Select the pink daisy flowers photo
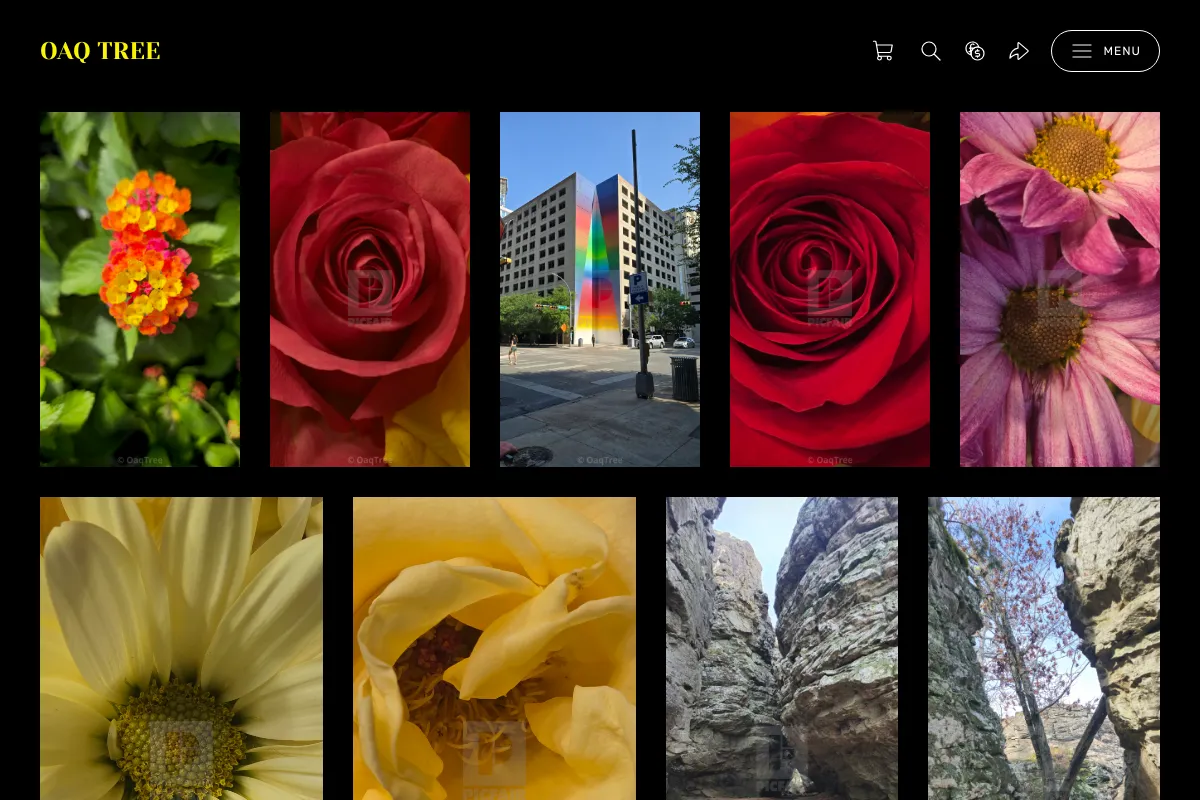The height and width of the screenshot is (800, 1200). [1060, 289]
